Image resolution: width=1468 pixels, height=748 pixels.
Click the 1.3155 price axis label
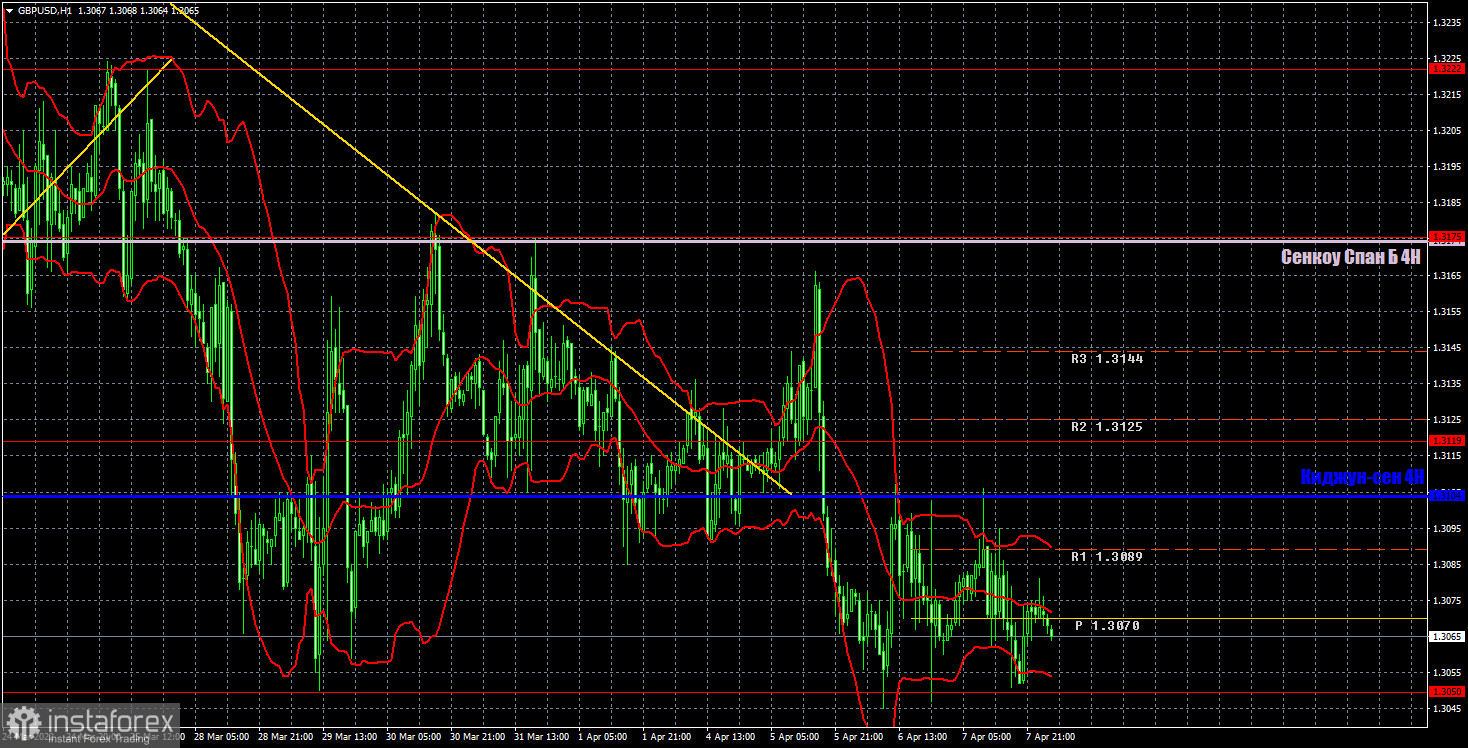1447,312
